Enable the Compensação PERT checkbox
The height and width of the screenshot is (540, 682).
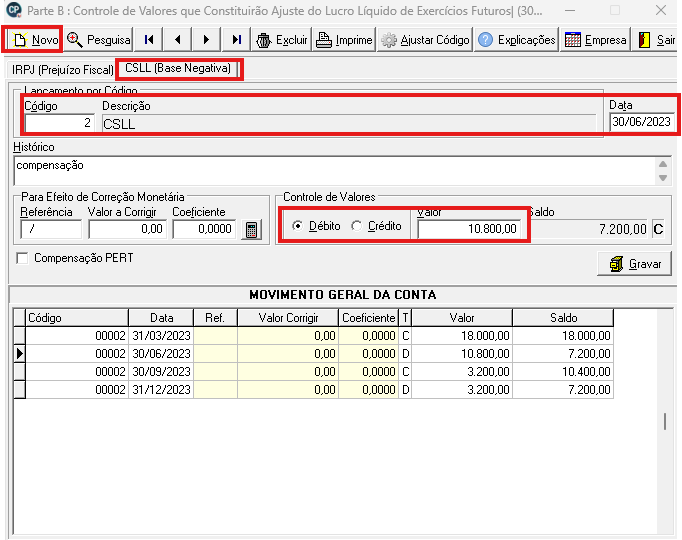point(22,258)
